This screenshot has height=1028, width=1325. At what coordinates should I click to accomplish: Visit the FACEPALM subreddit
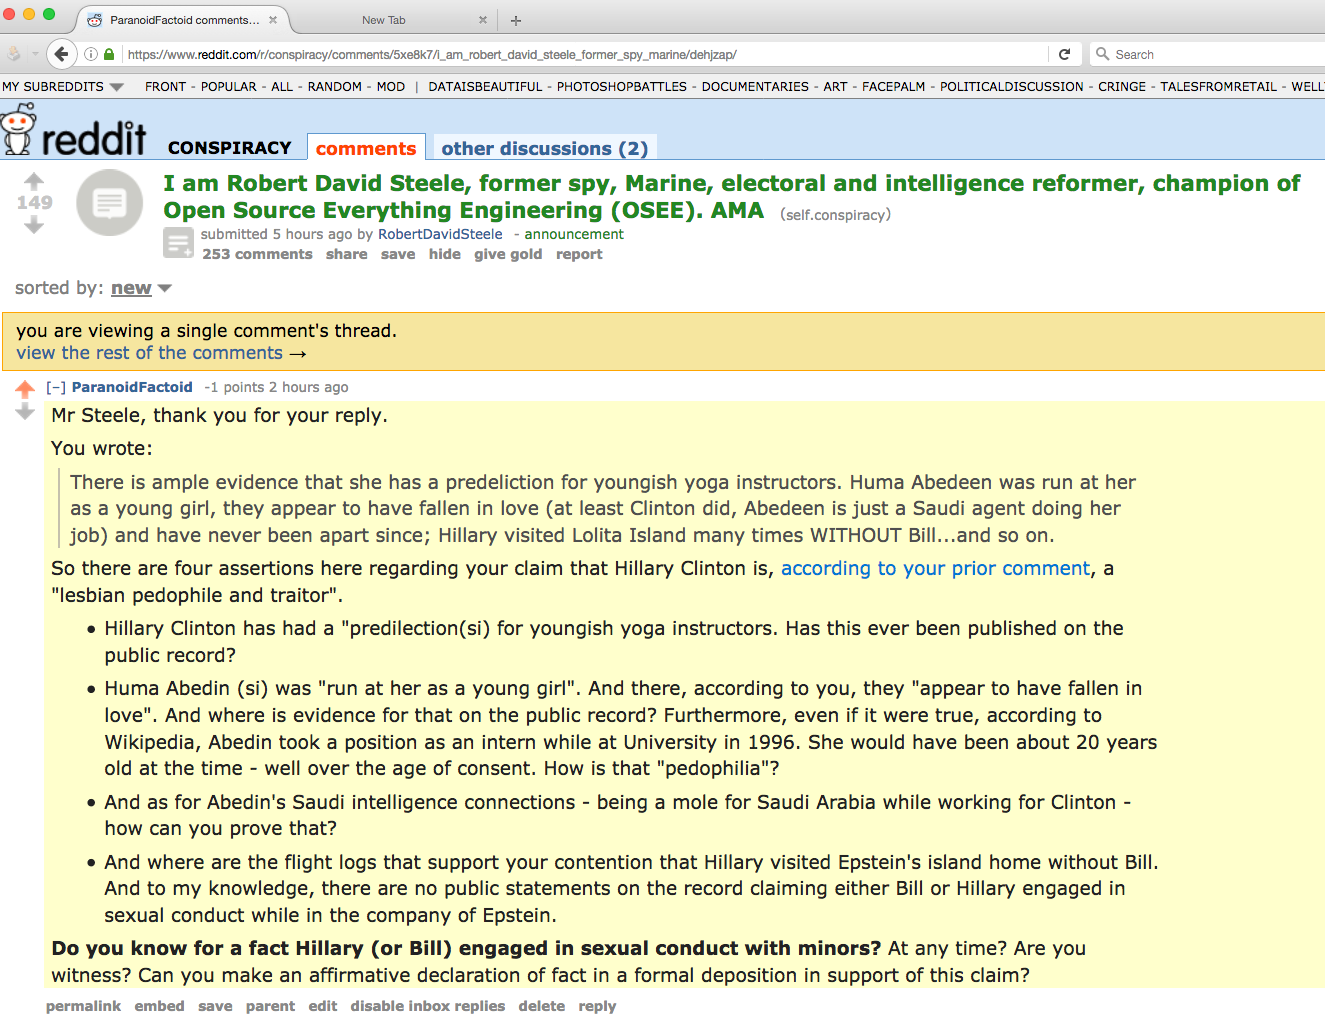894,87
